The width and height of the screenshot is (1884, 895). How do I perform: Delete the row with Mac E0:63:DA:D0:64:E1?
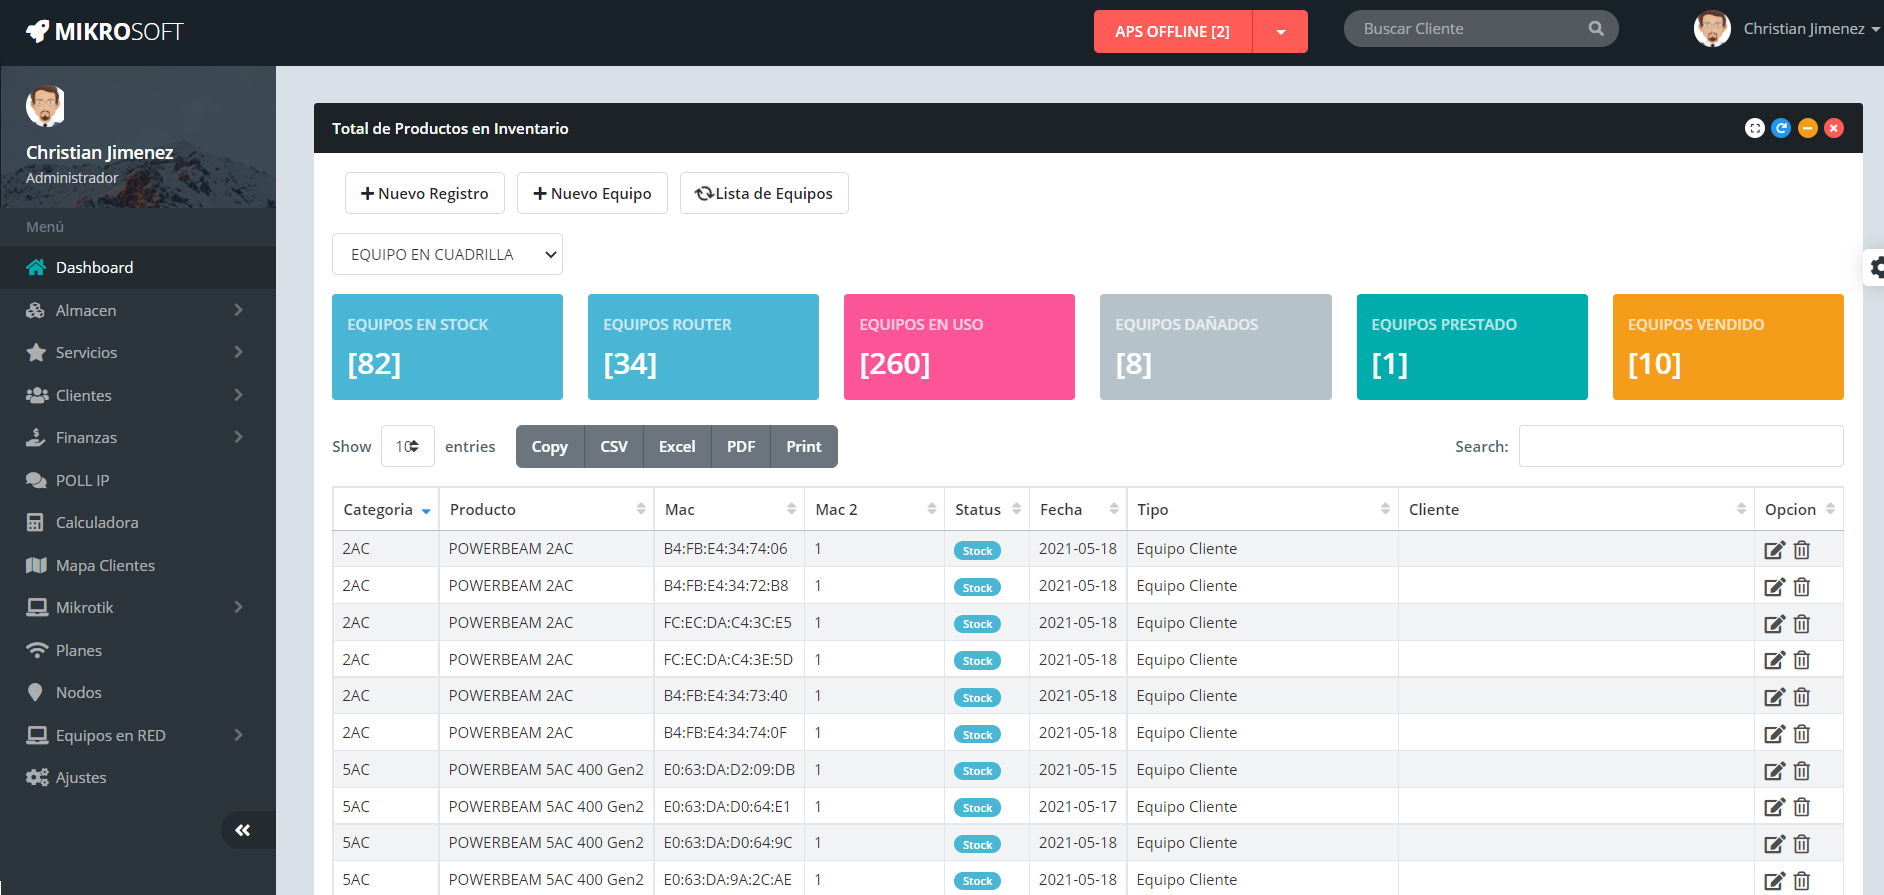point(1802,807)
